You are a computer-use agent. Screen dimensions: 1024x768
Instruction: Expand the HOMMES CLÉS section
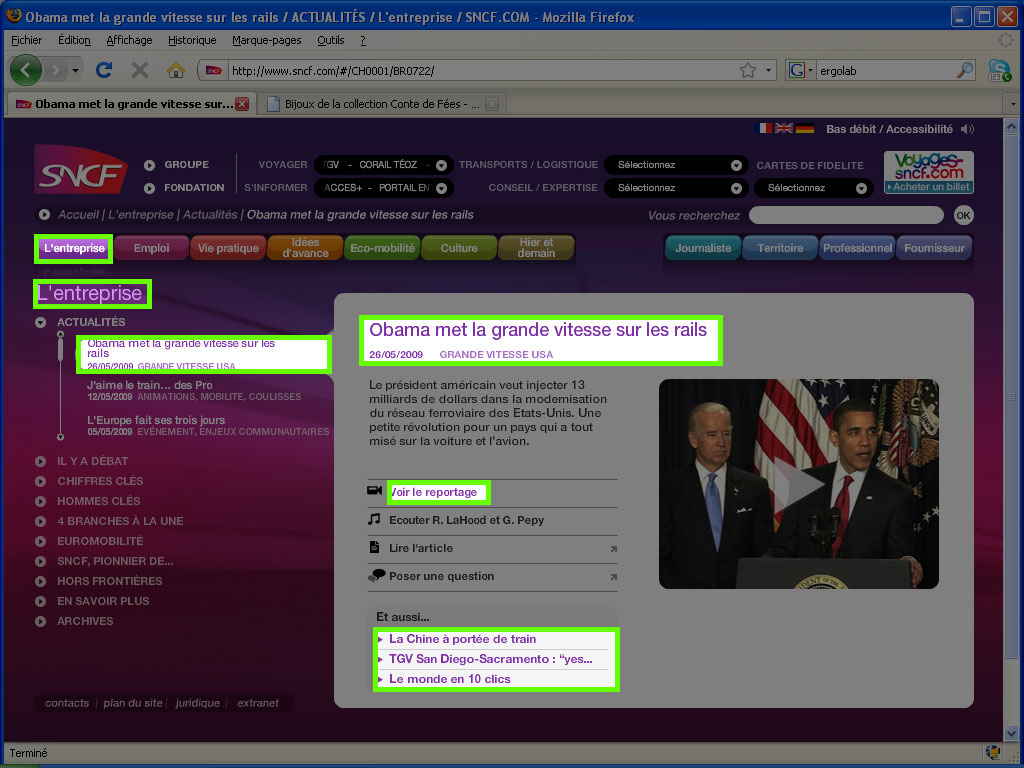pos(40,501)
